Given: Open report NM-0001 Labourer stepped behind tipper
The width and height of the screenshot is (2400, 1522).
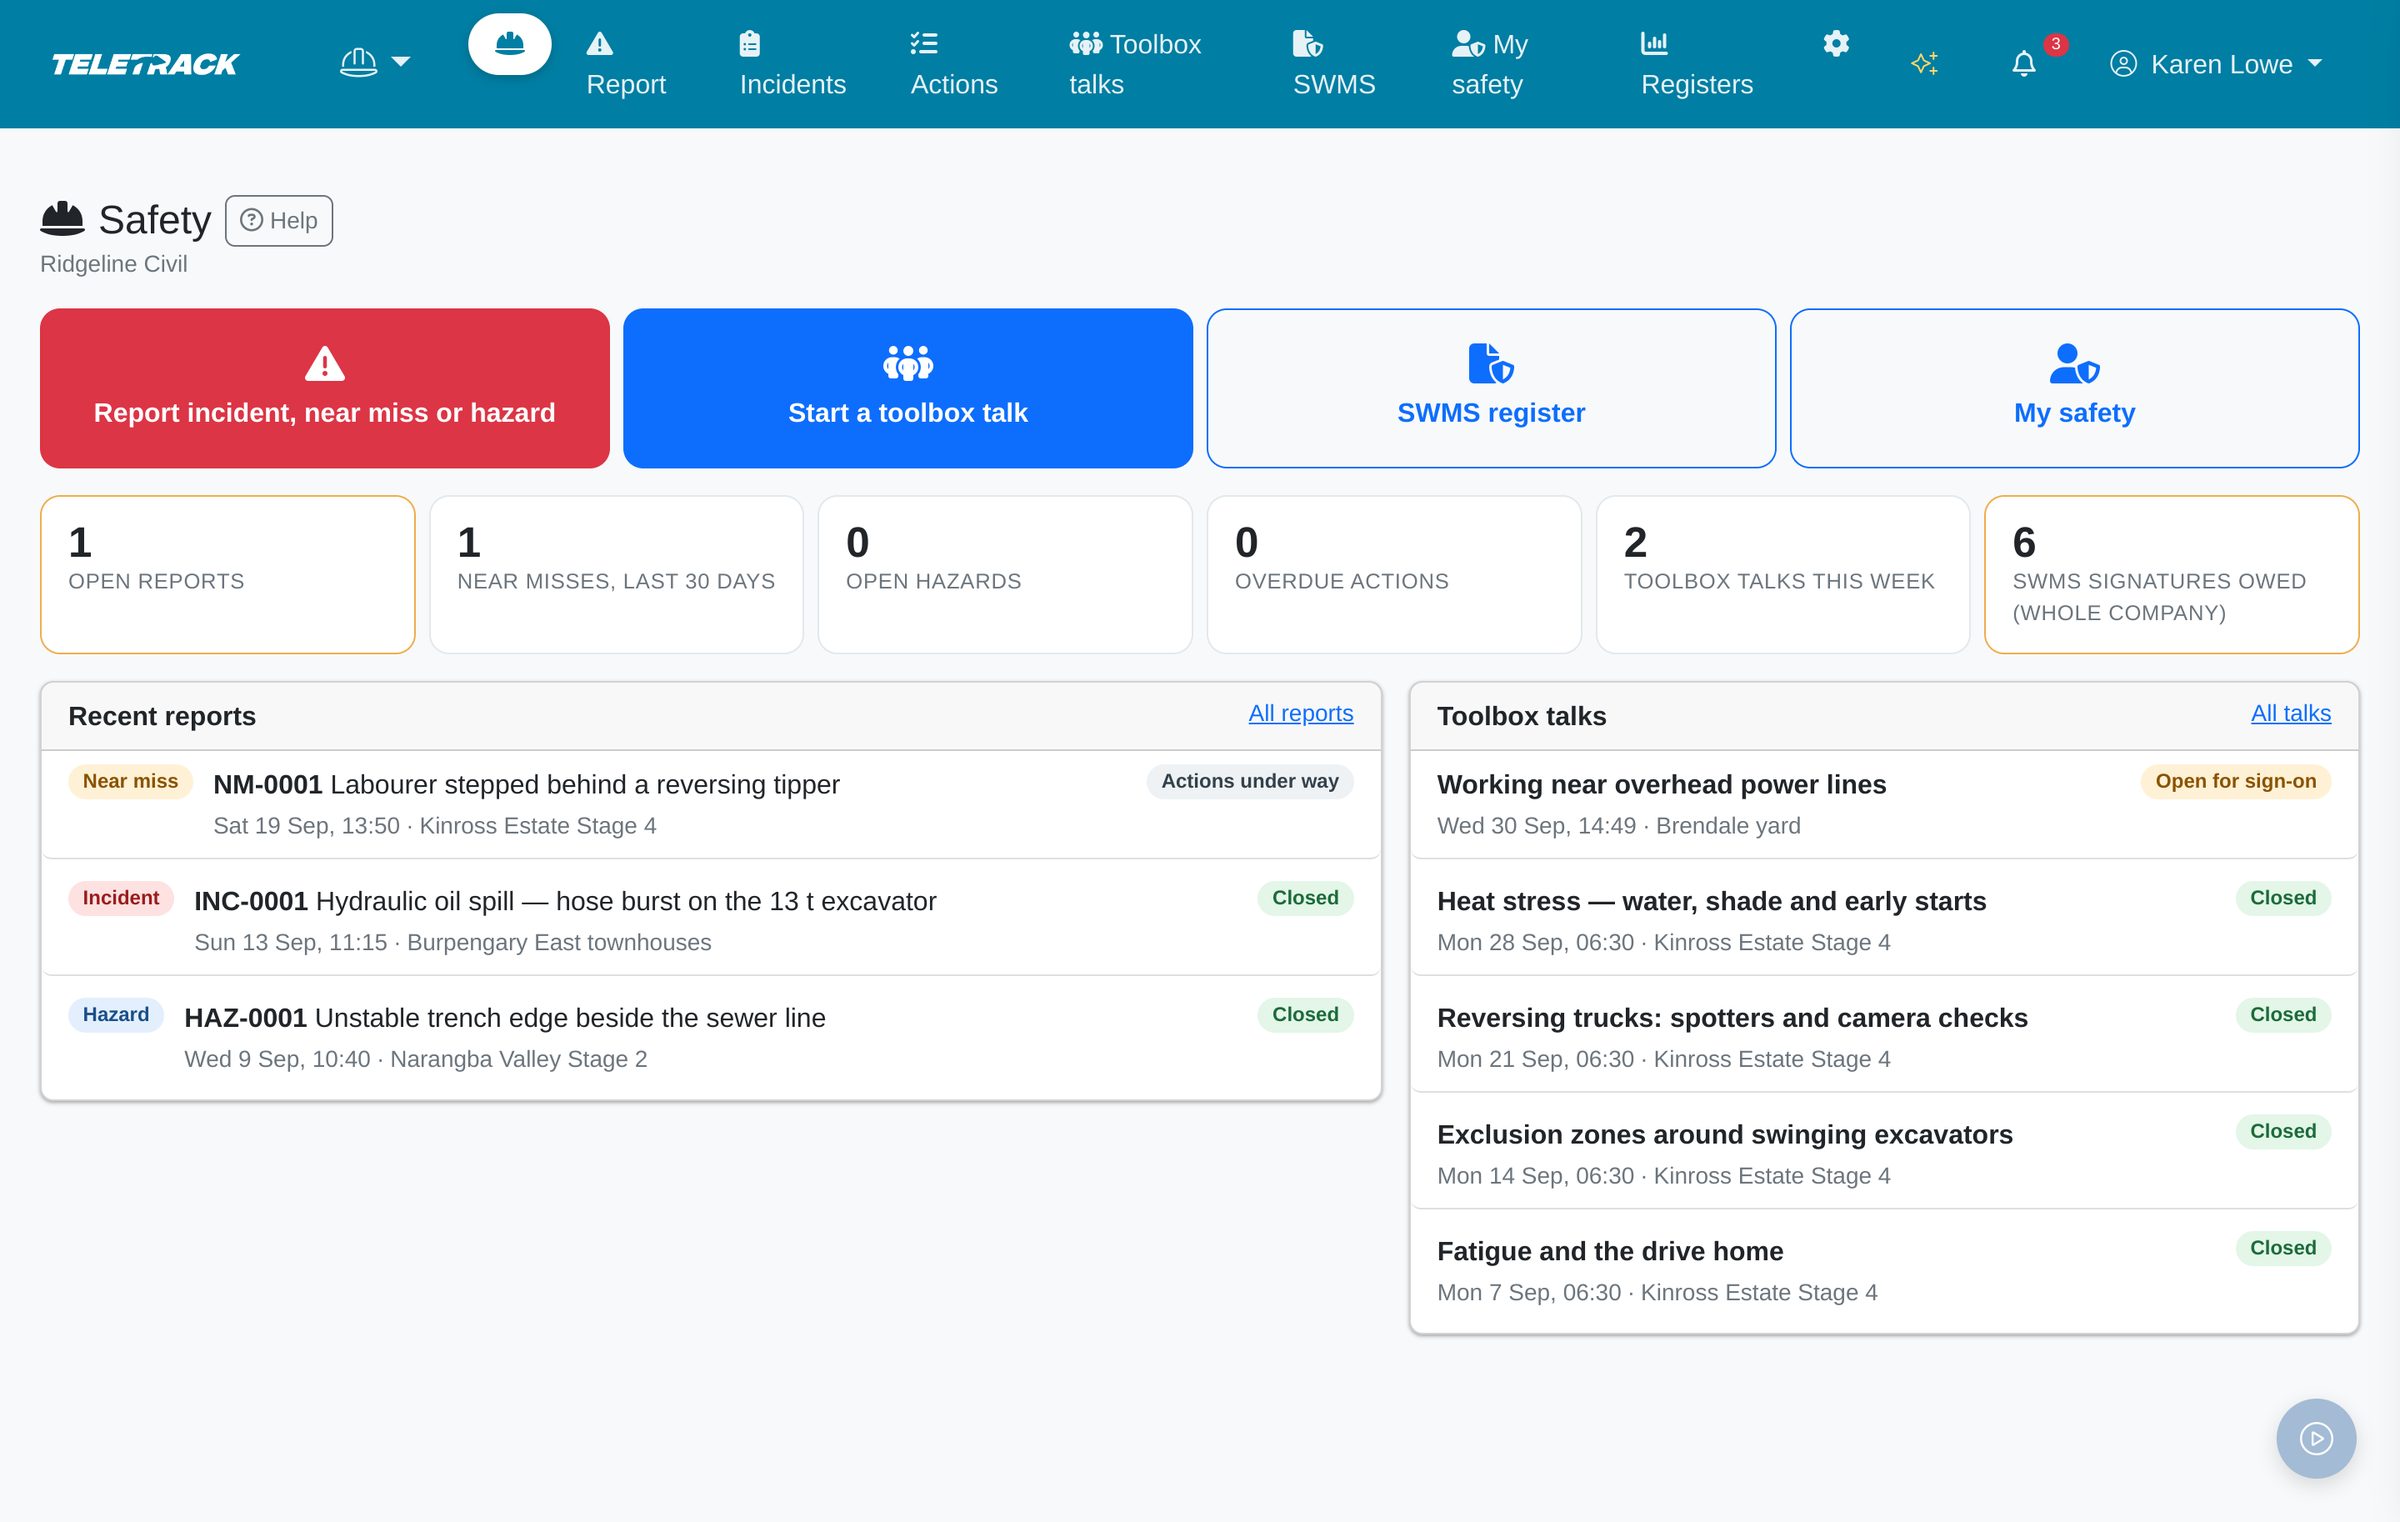Looking at the screenshot, I should tap(711, 804).
